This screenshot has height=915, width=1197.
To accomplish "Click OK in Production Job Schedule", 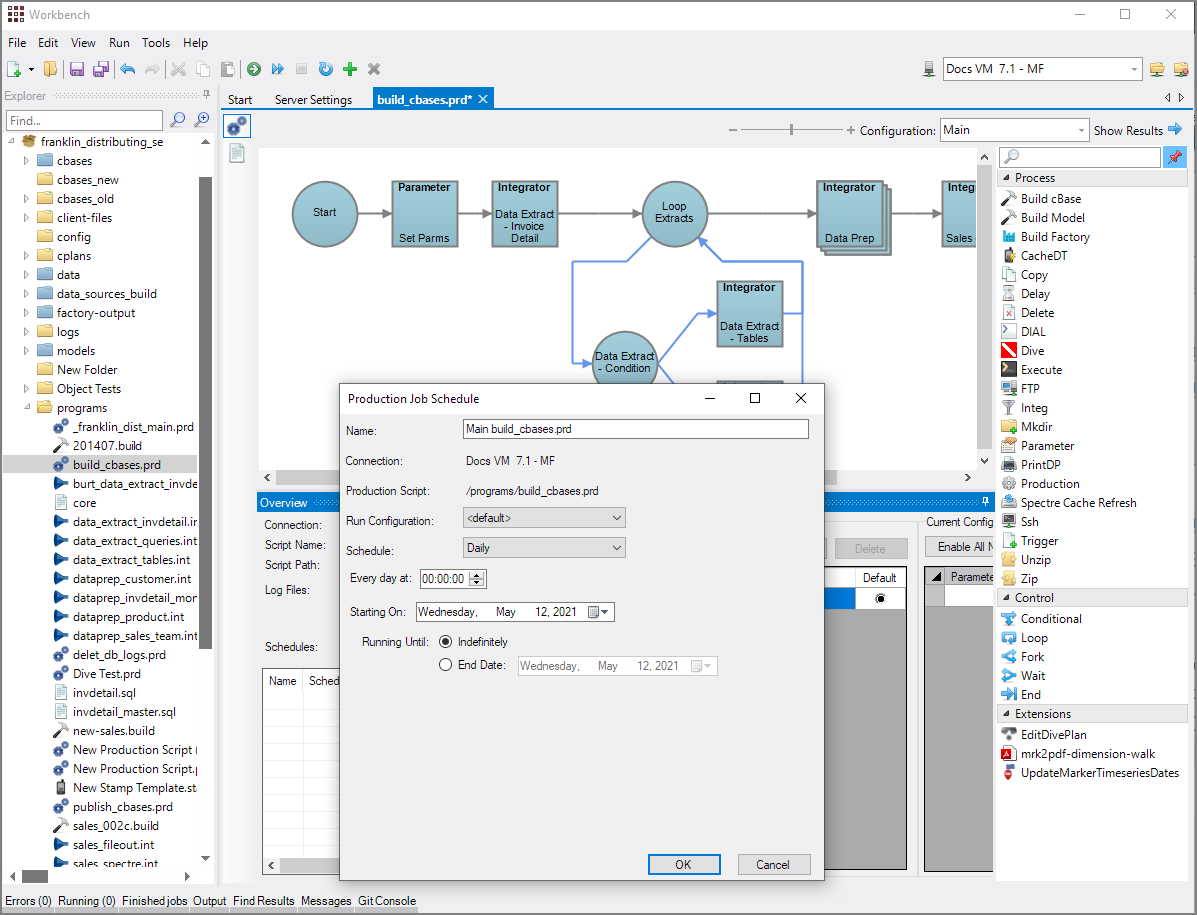I will coord(683,865).
